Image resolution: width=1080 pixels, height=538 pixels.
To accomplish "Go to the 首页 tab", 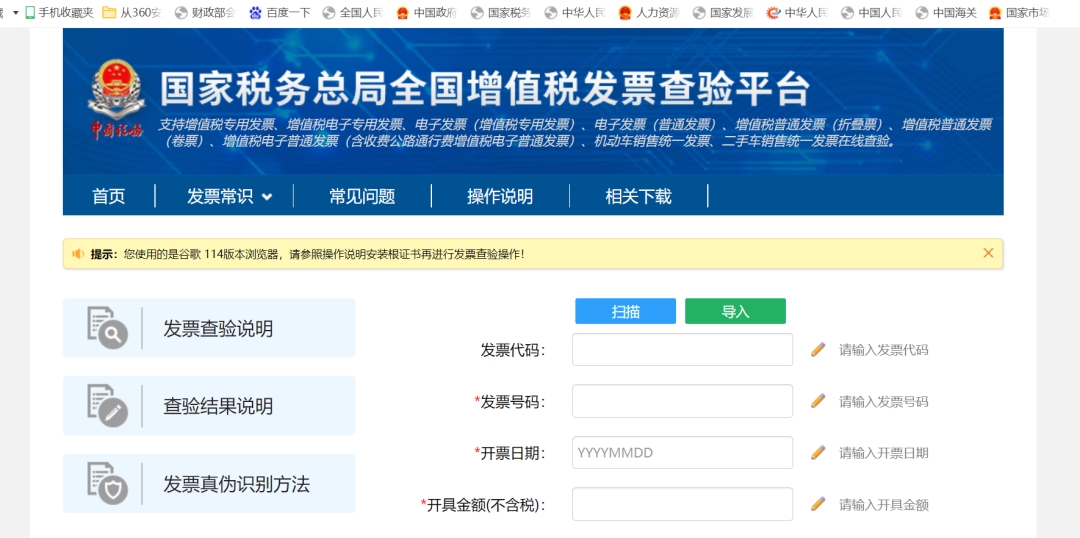I will point(109,197).
